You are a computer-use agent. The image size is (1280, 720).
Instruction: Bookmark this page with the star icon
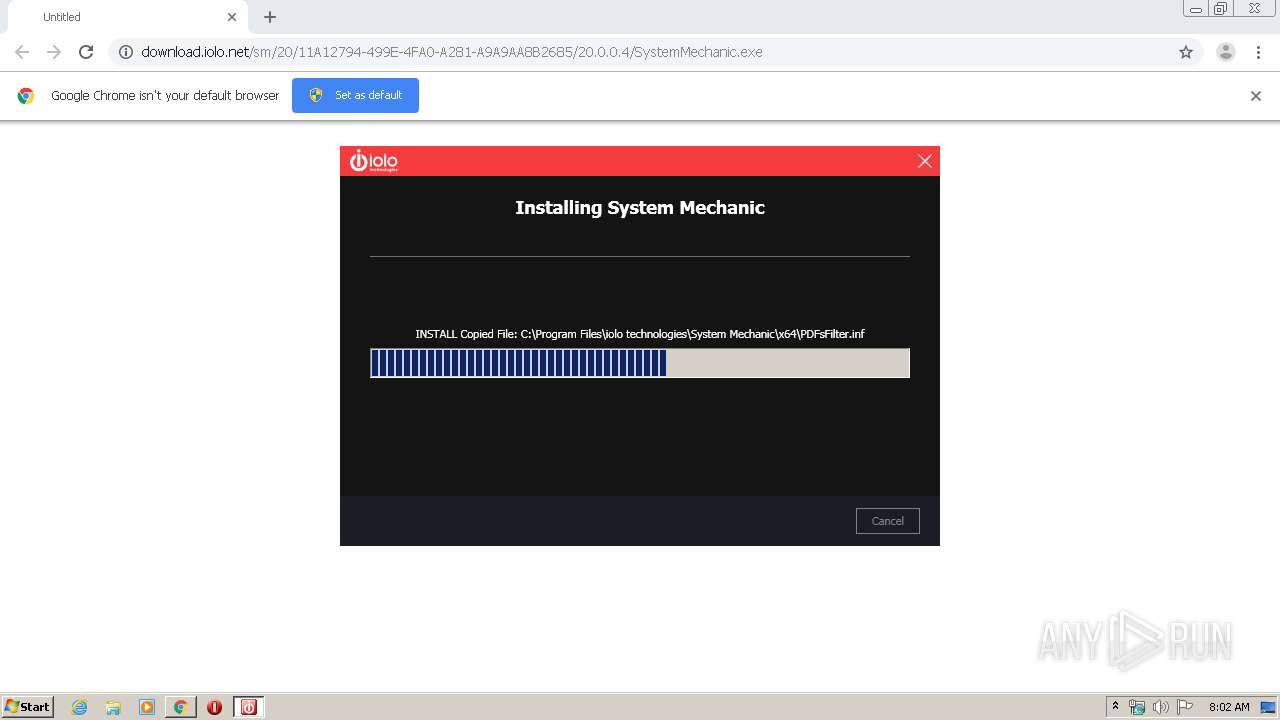(1186, 52)
